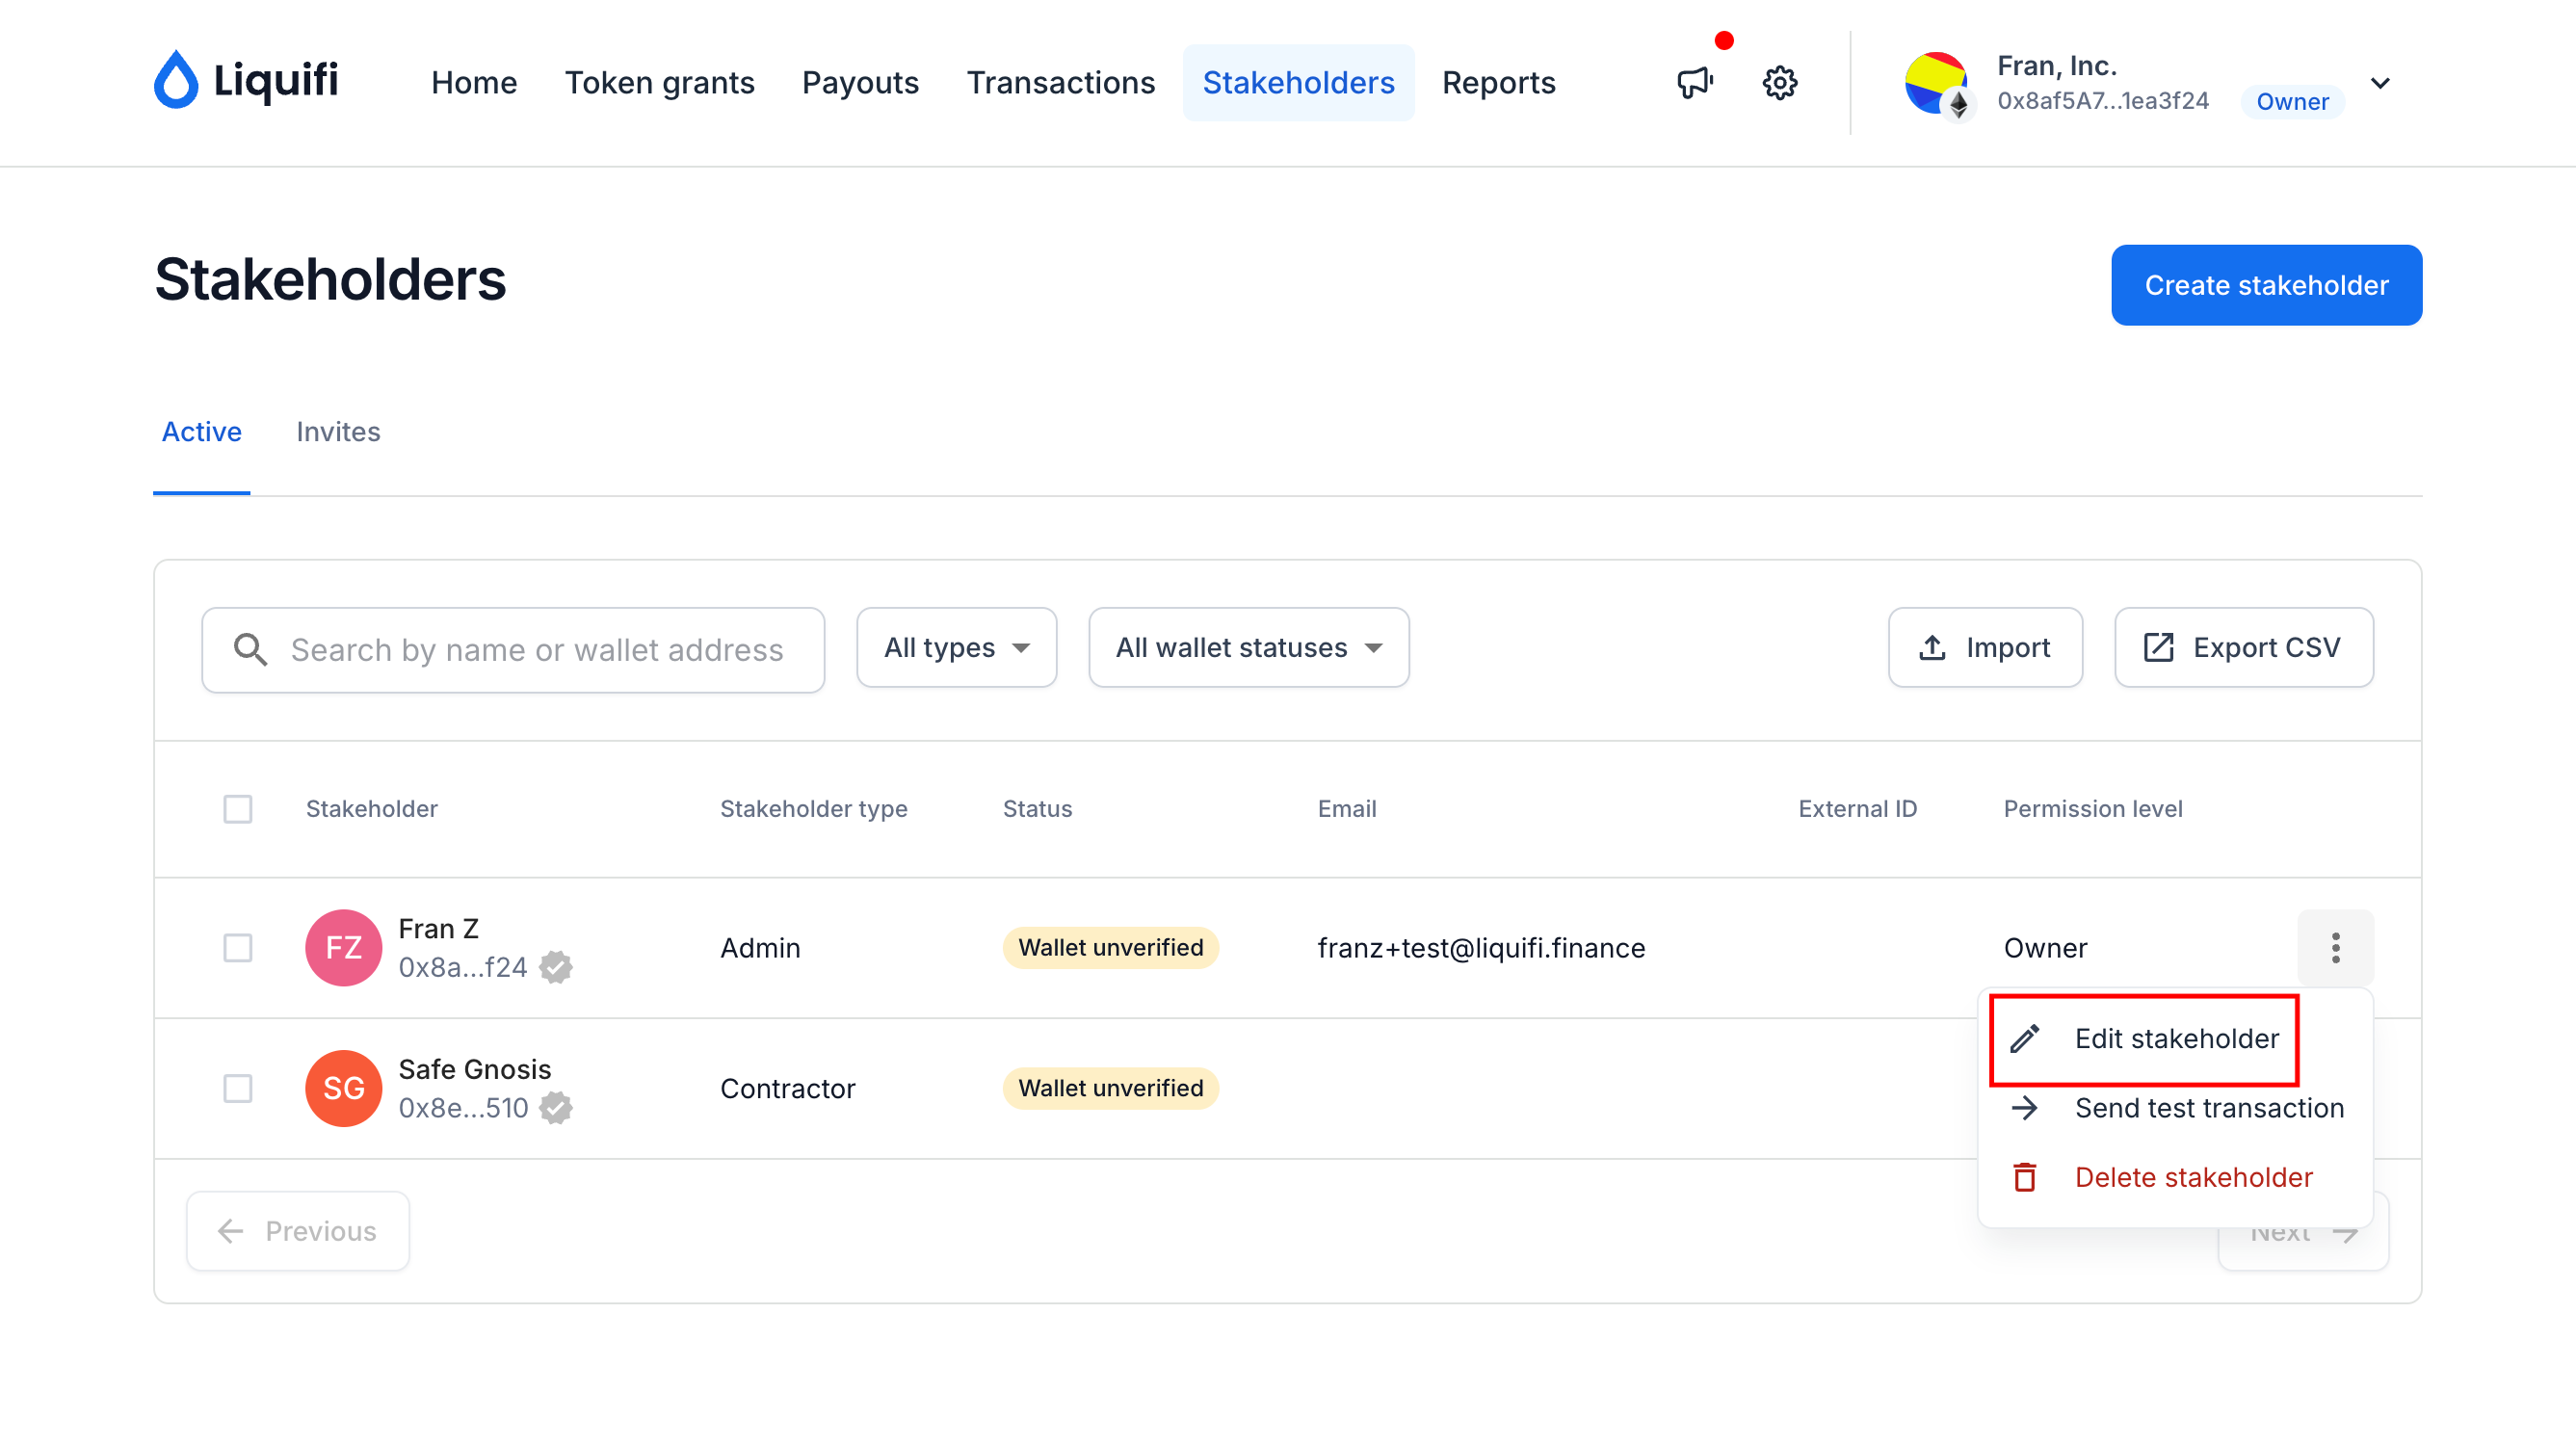The width and height of the screenshot is (2576, 1445).
Task: Check the Fran Z row checkbox
Action: click(238, 947)
